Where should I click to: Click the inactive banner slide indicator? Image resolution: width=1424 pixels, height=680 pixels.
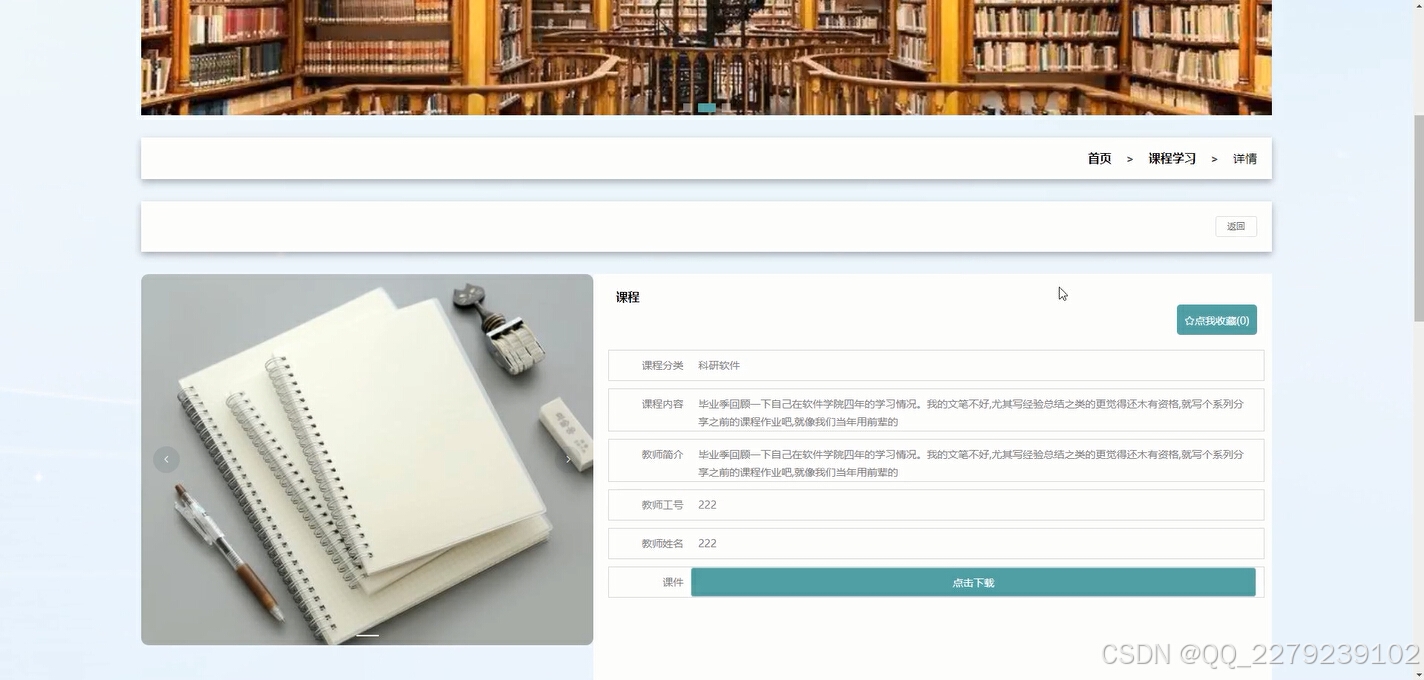point(687,107)
